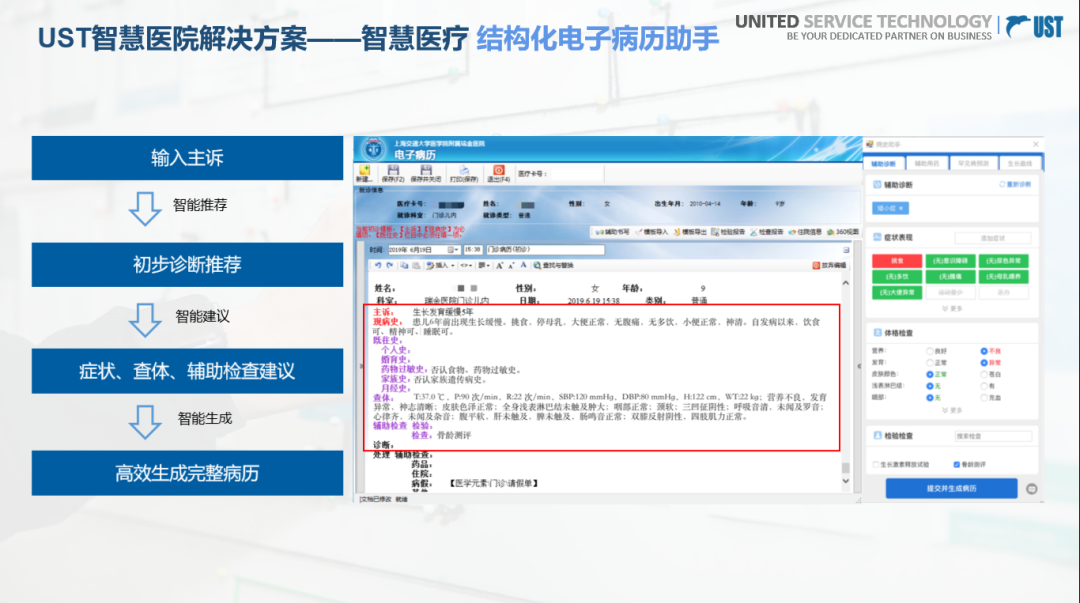
Task: Click the 医疗卡号 toolbar input field
Action: click(x=577, y=174)
